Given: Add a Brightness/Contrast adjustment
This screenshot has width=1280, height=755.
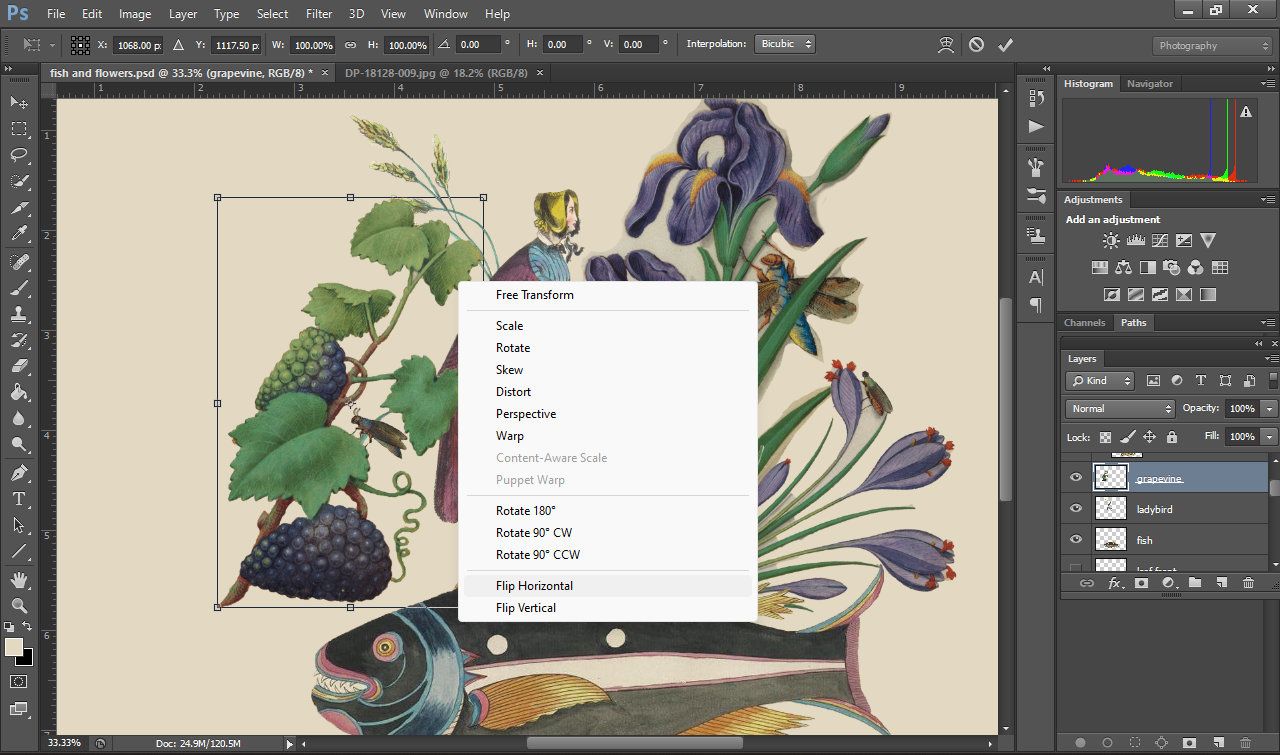Looking at the screenshot, I should (x=1111, y=241).
